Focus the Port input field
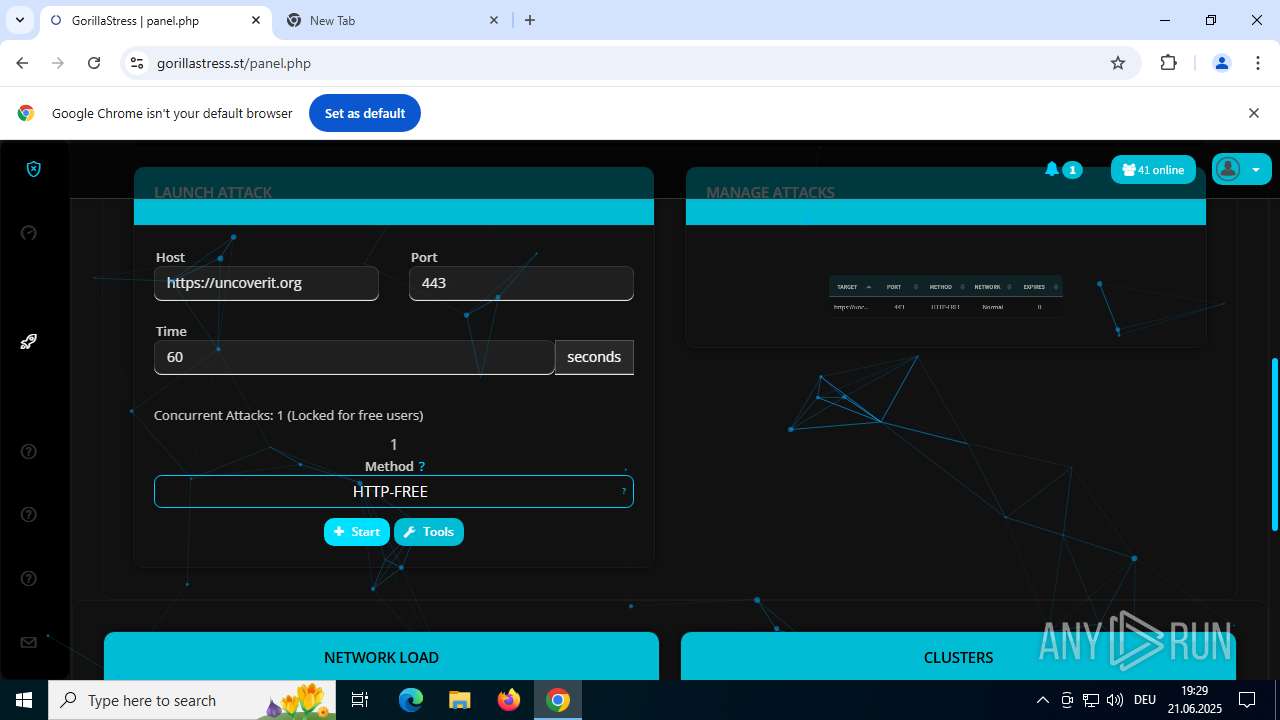The width and height of the screenshot is (1280, 720). 521,283
